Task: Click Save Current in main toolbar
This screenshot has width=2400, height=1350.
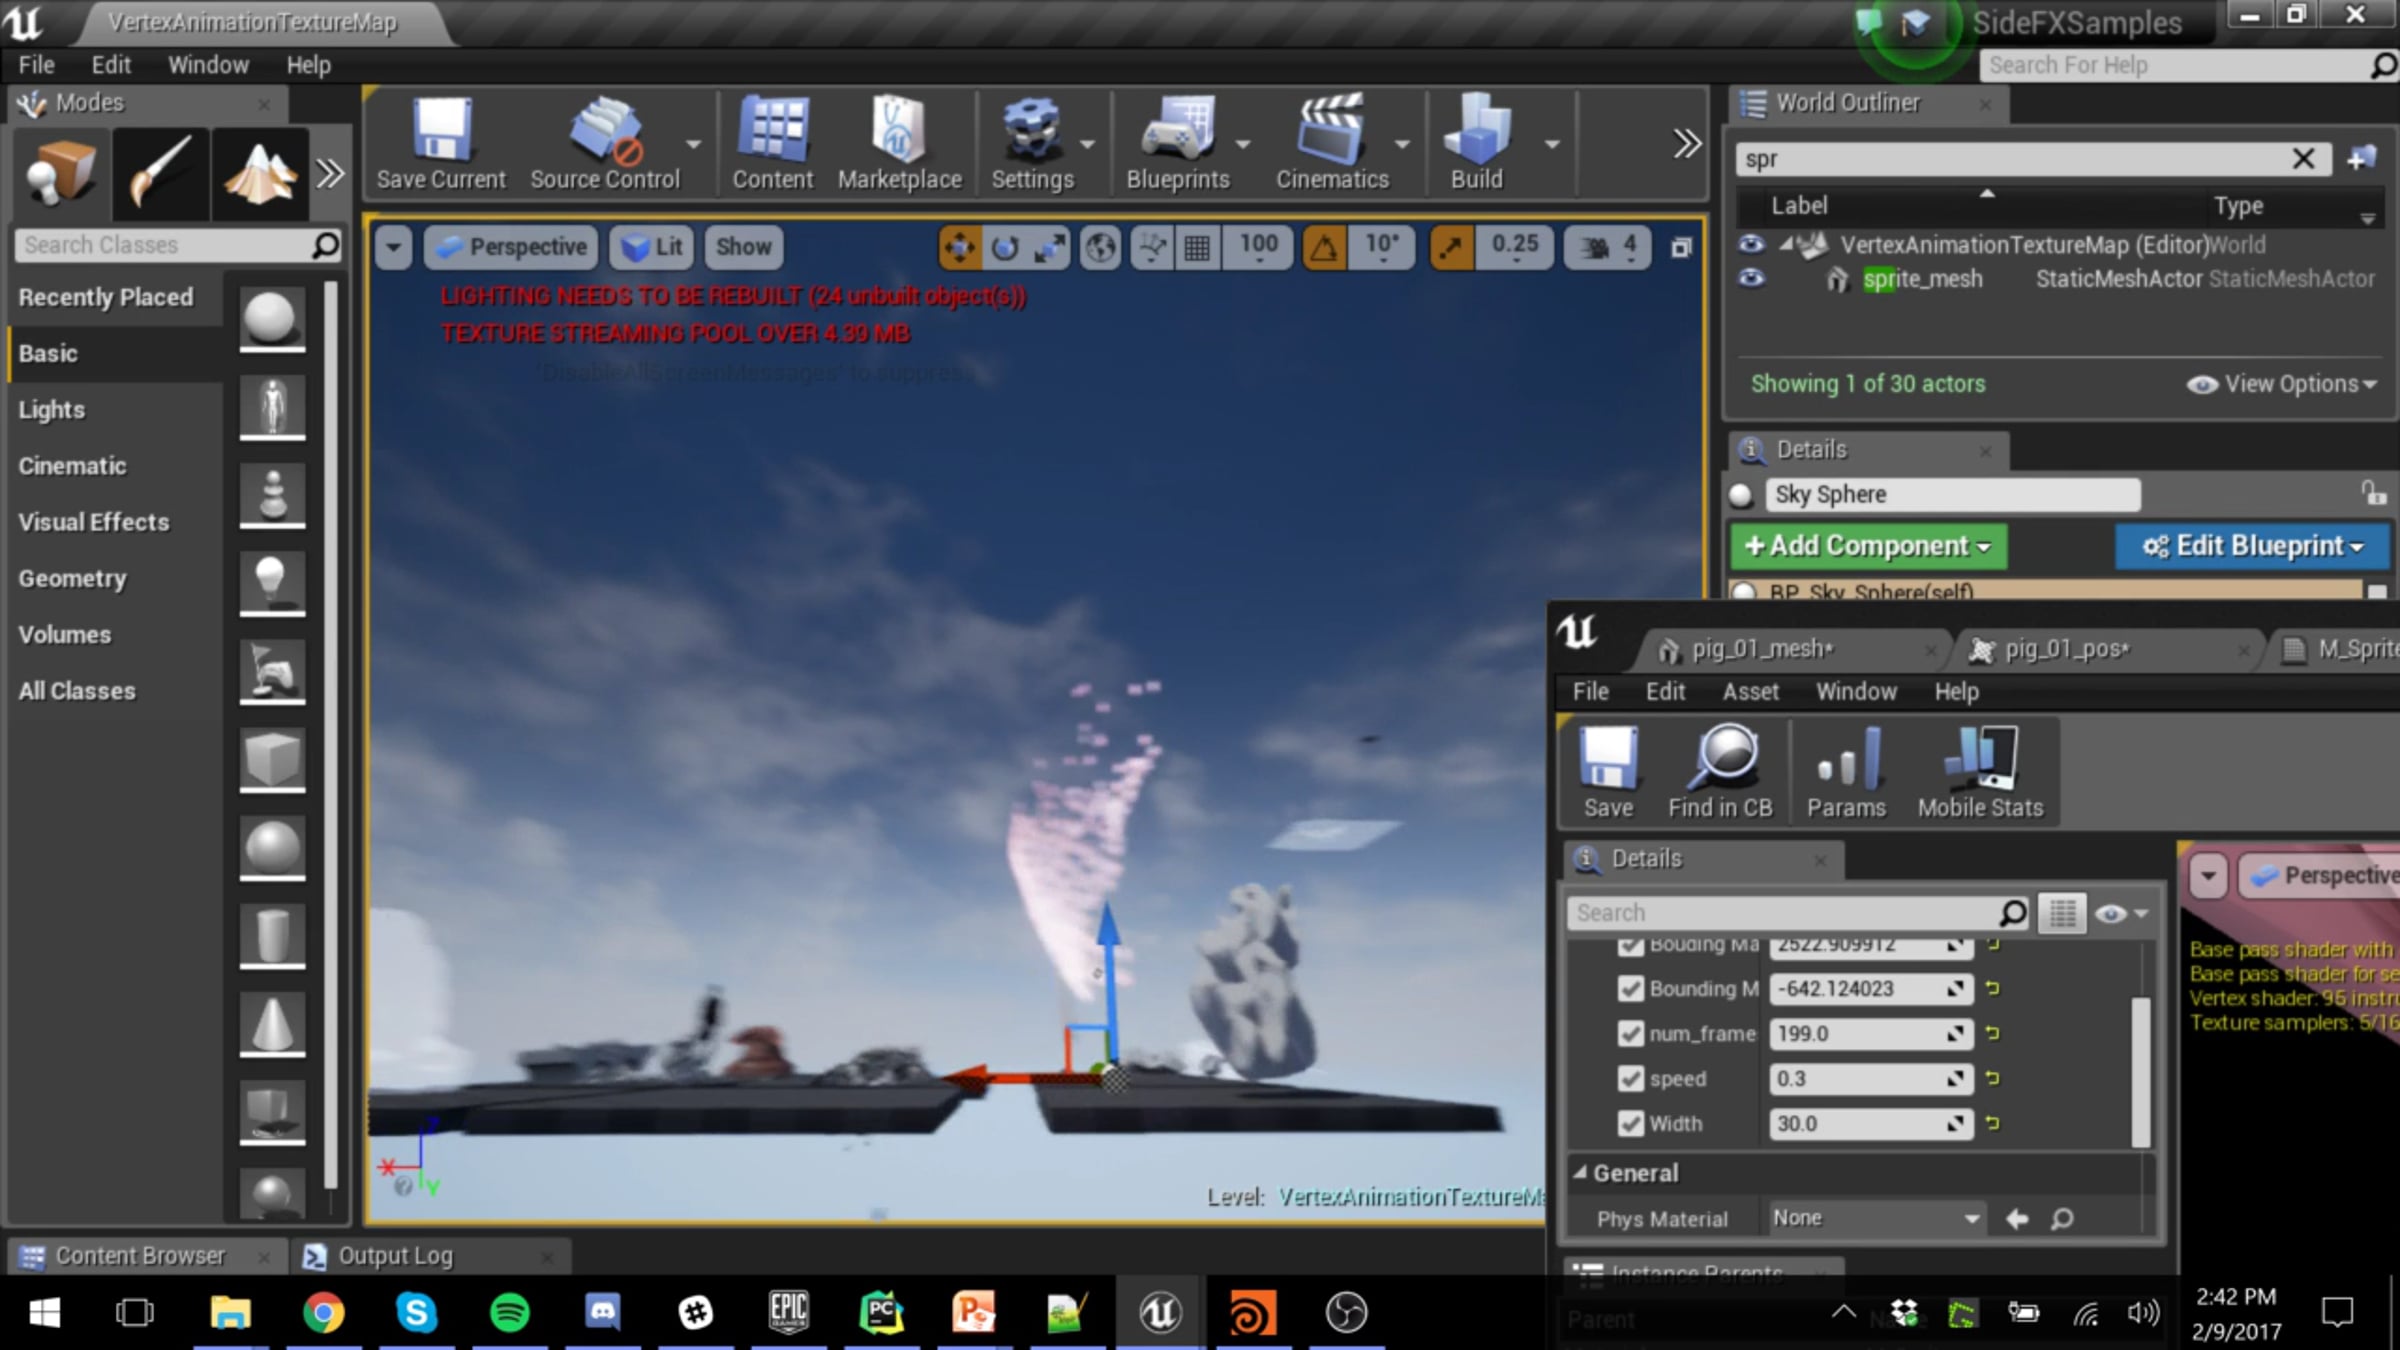Action: [441, 143]
